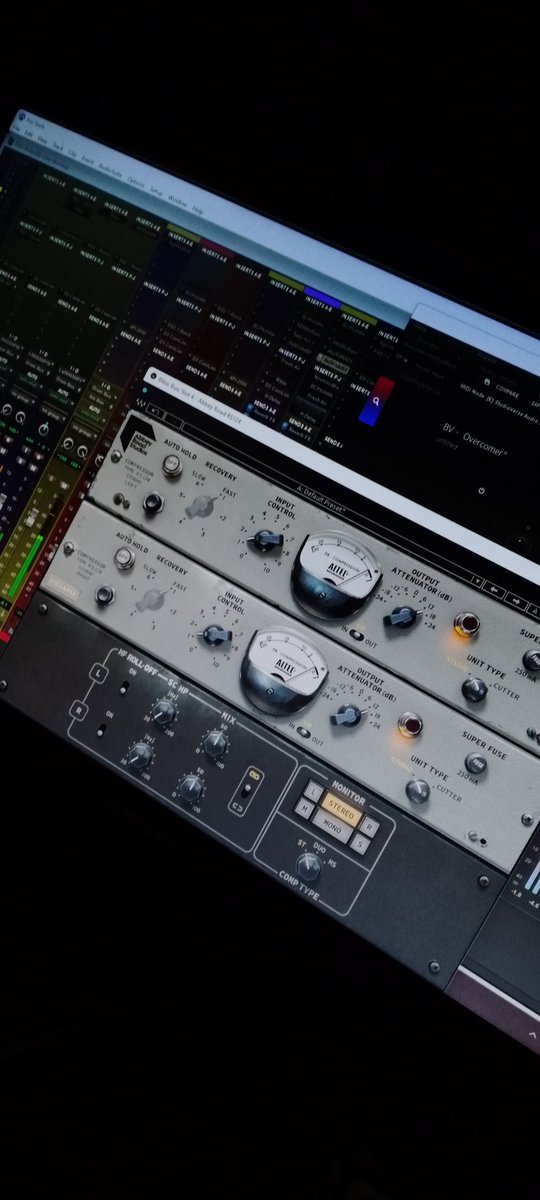540x1200 pixels.
Task: Click the lower Mix knob
Action: click(x=189, y=787)
